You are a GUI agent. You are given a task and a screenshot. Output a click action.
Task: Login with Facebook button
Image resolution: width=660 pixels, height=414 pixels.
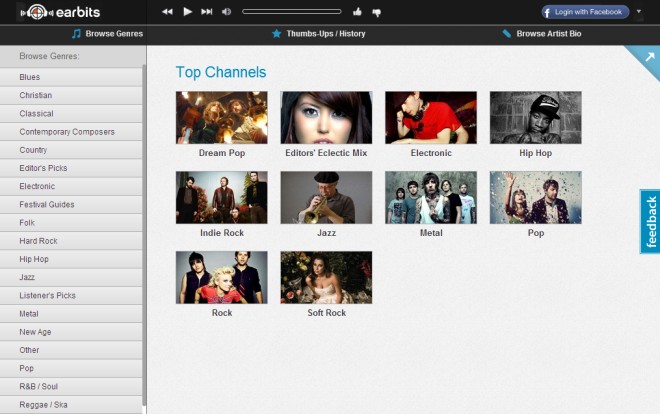point(585,12)
